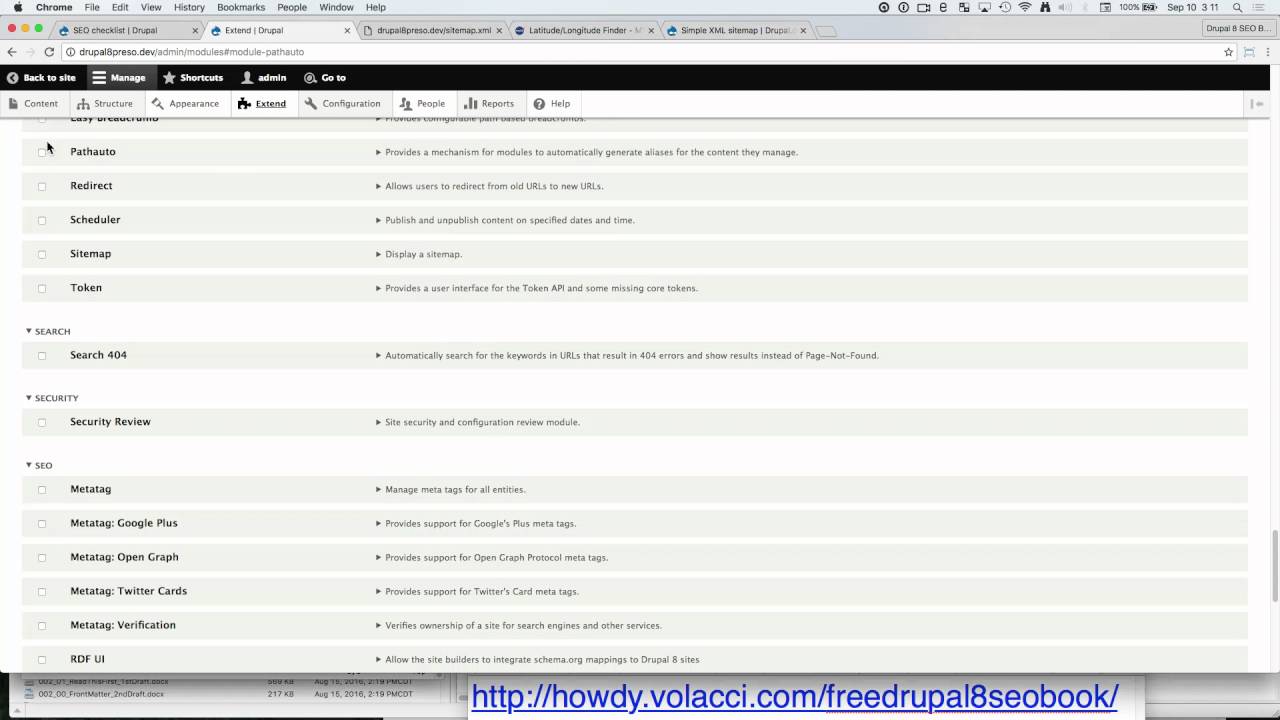
Task: Enable the Search 404 module checkbox
Action: pyautogui.click(x=42, y=355)
